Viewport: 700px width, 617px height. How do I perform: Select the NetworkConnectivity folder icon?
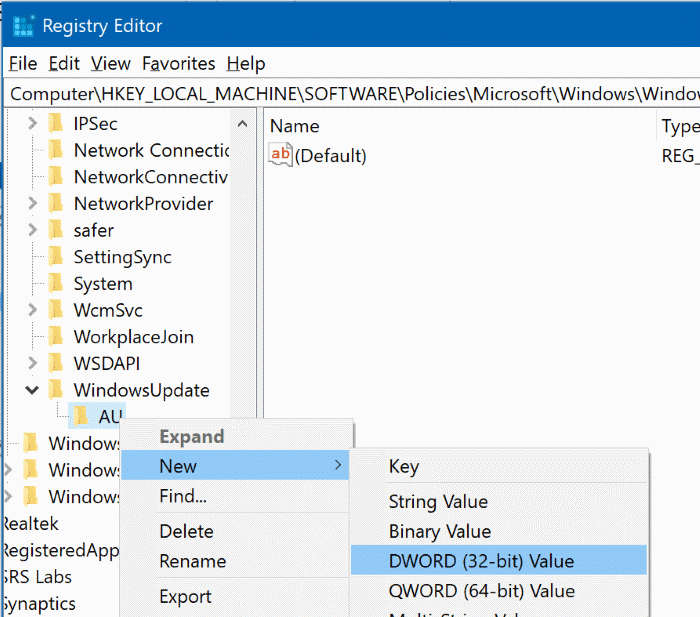[56, 177]
